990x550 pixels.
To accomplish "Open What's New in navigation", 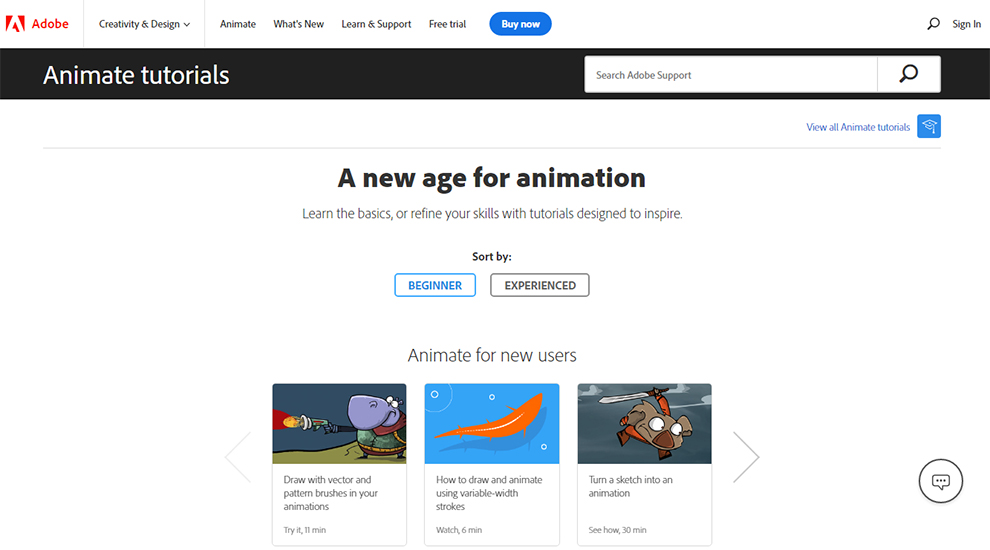I will point(299,24).
